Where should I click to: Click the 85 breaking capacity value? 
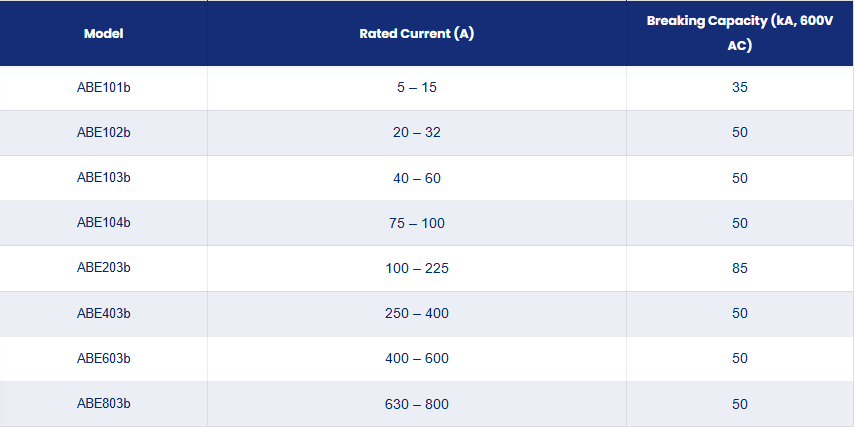pos(740,268)
